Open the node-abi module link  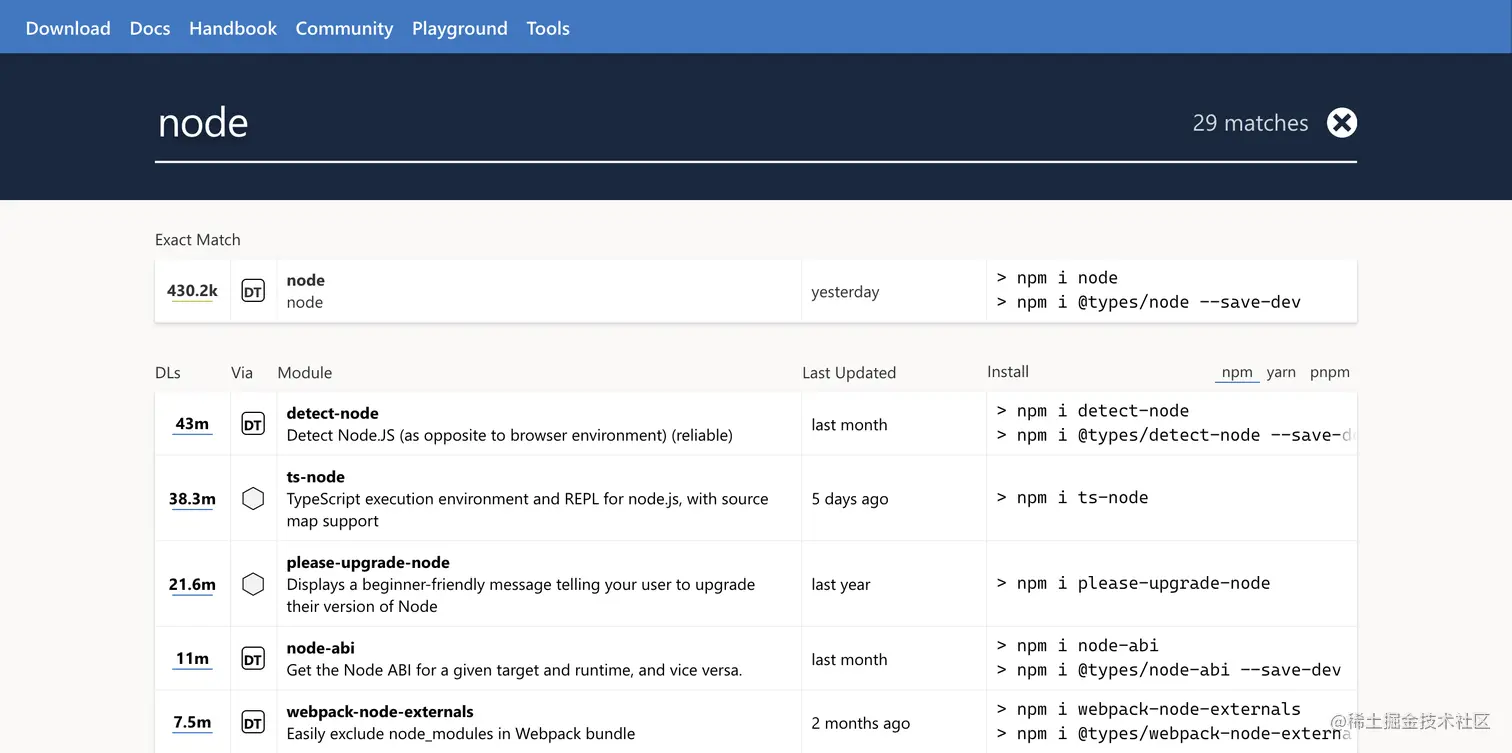pyautogui.click(x=320, y=648)
